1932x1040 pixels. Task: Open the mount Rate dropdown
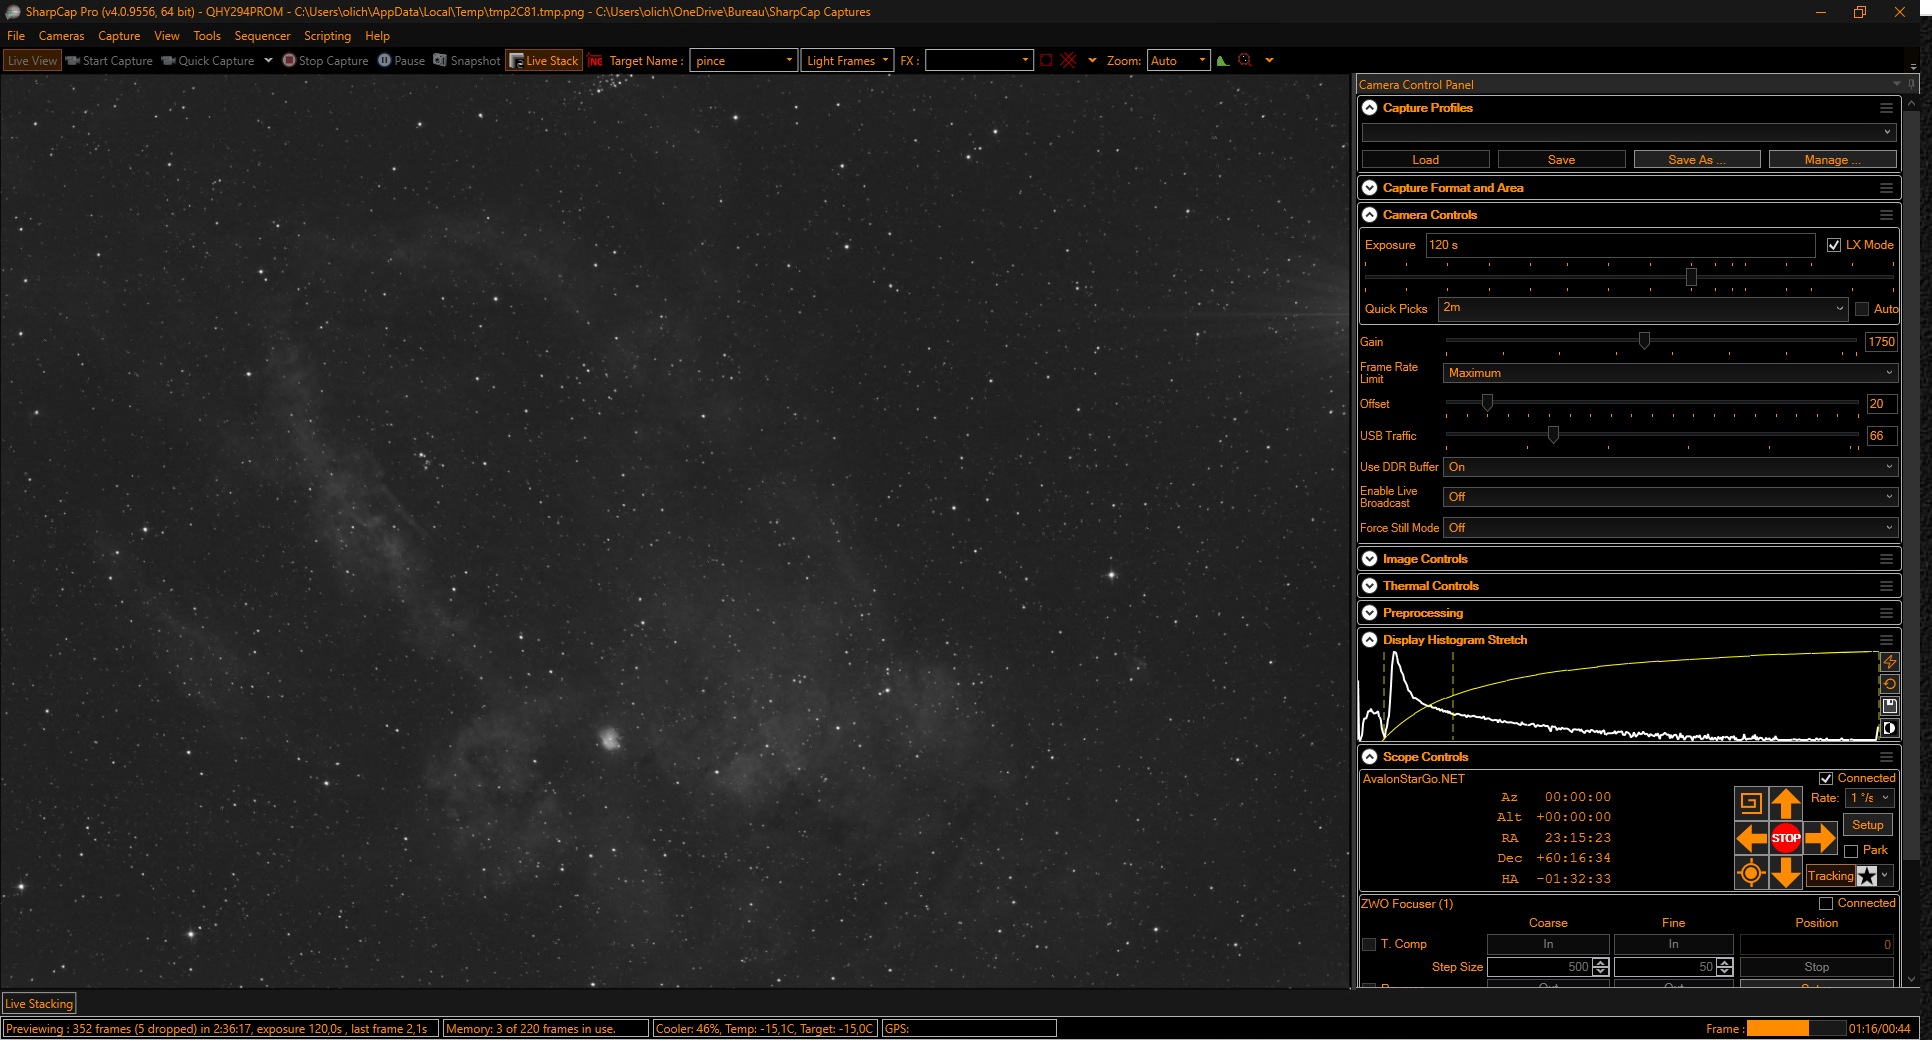click(1870, 798)
